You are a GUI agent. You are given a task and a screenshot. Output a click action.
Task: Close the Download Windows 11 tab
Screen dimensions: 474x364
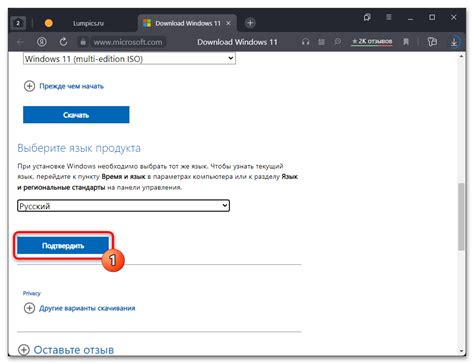click(x=228, y=23)
